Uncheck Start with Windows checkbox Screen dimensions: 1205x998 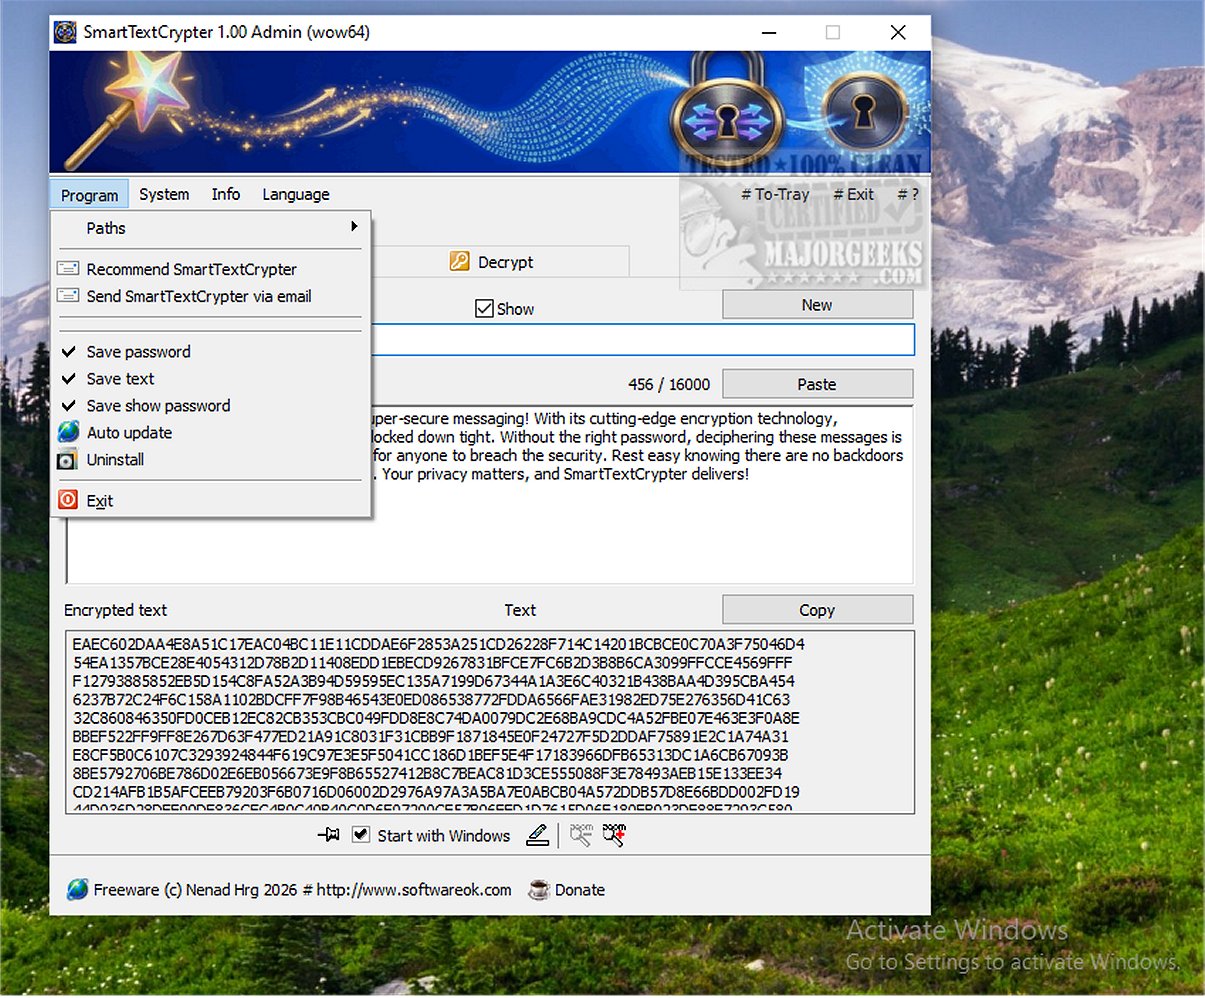coord(361,835)
